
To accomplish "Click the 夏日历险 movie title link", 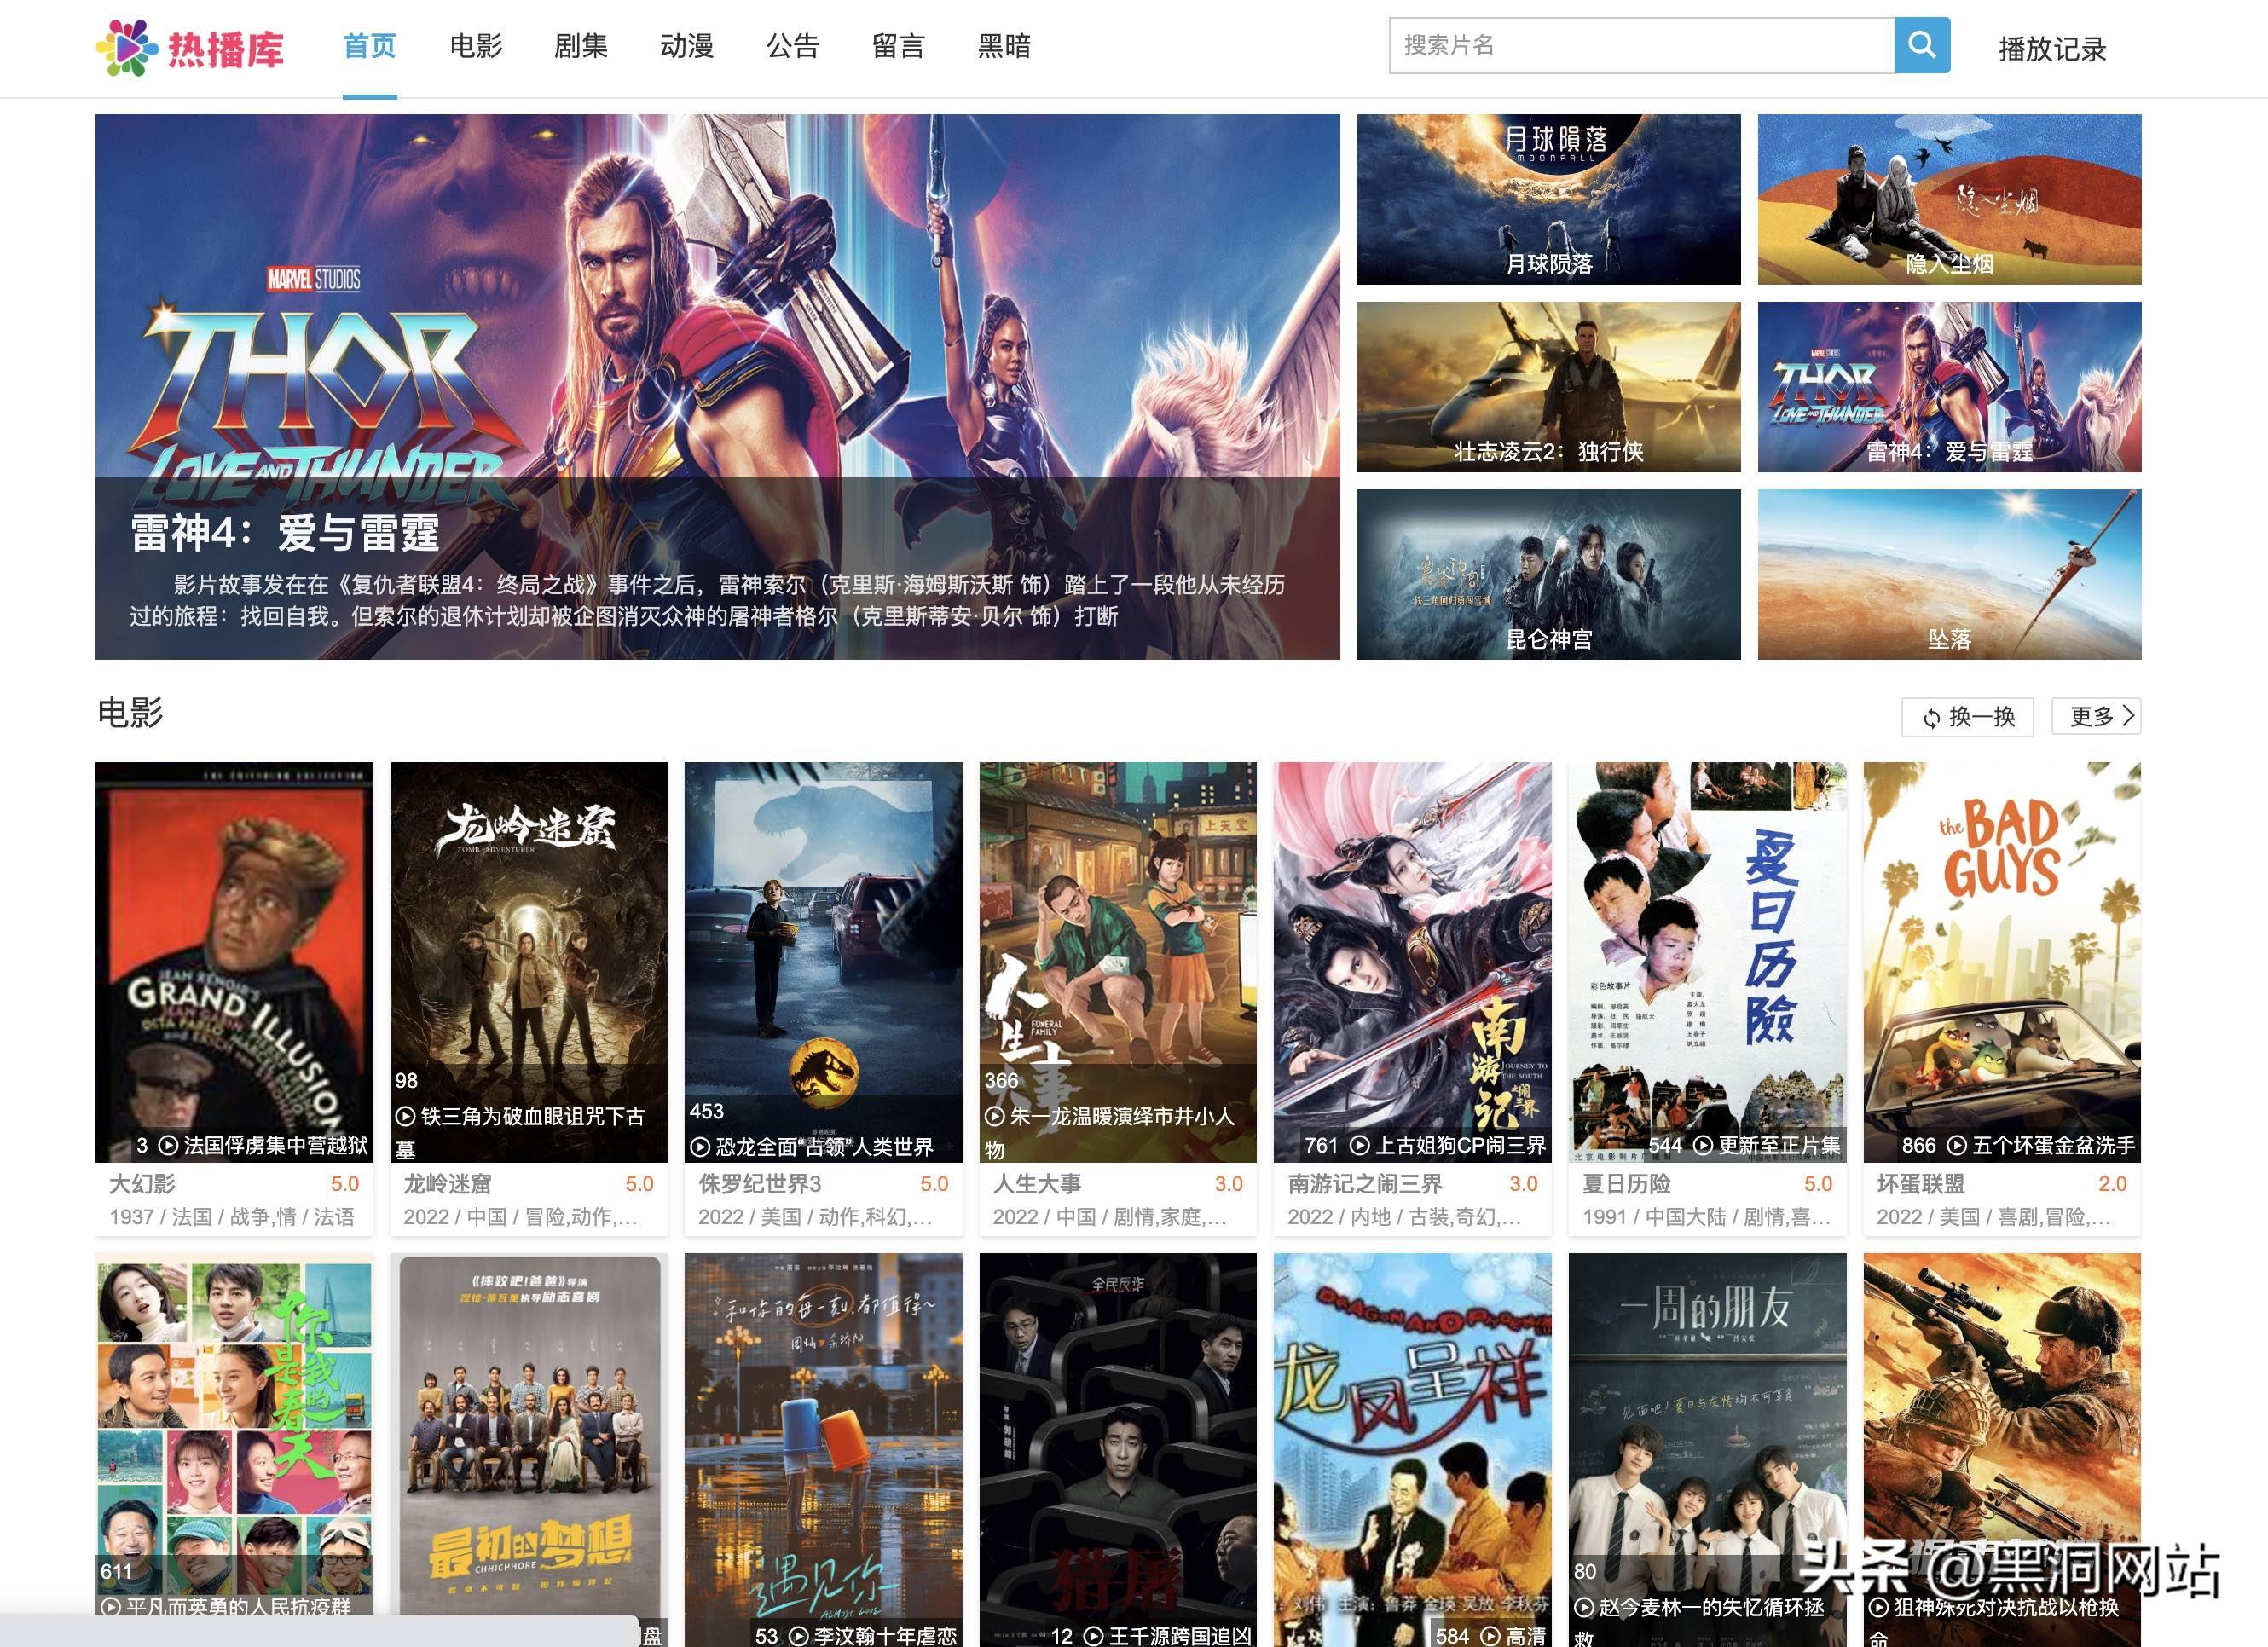I will click(1626, 1184).
